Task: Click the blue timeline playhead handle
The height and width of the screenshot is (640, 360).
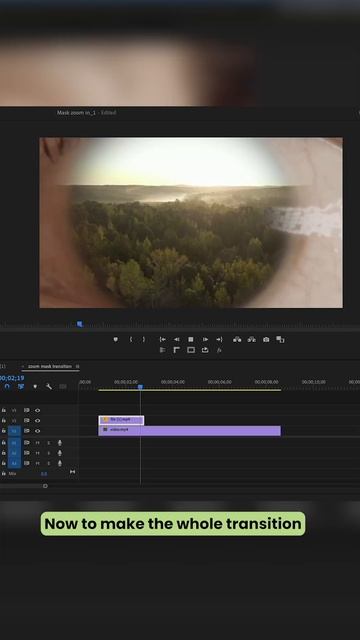Action: [x=140, y=386]
